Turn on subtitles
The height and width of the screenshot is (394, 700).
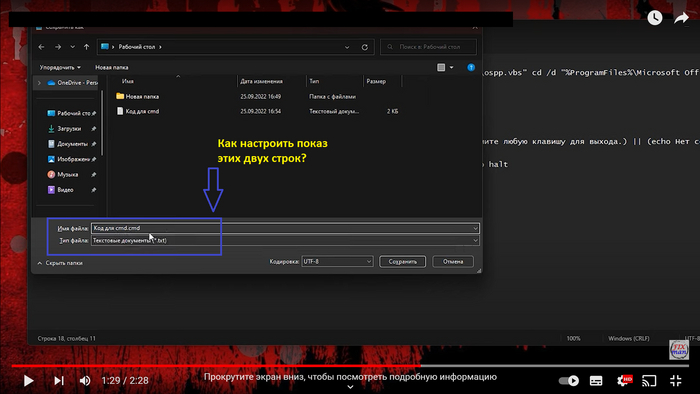[x=596, y=381]
